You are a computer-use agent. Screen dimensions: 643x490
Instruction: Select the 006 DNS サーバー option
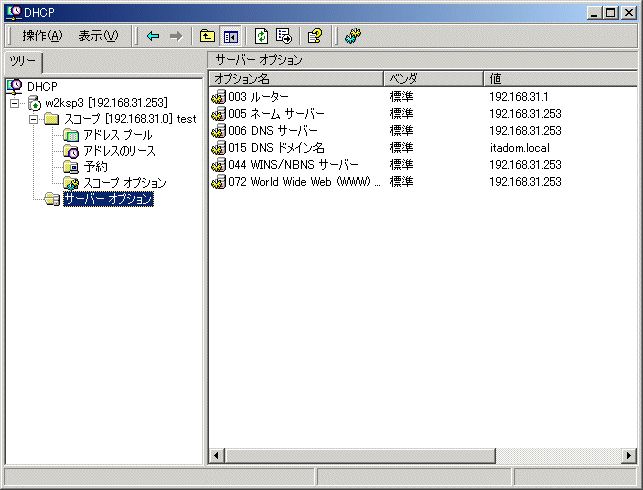pyautogui.click(x=273, y=131)
